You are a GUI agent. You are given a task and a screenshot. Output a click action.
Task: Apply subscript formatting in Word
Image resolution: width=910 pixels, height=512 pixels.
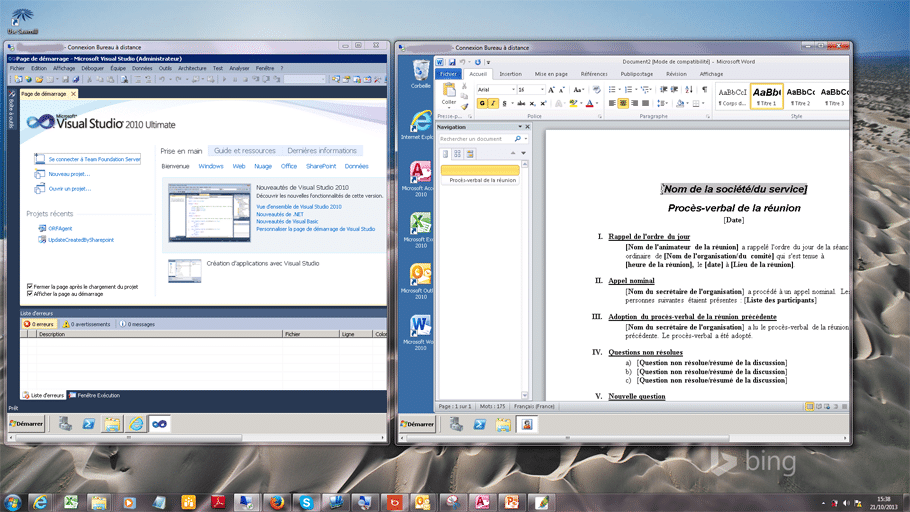tap(532, 103)
